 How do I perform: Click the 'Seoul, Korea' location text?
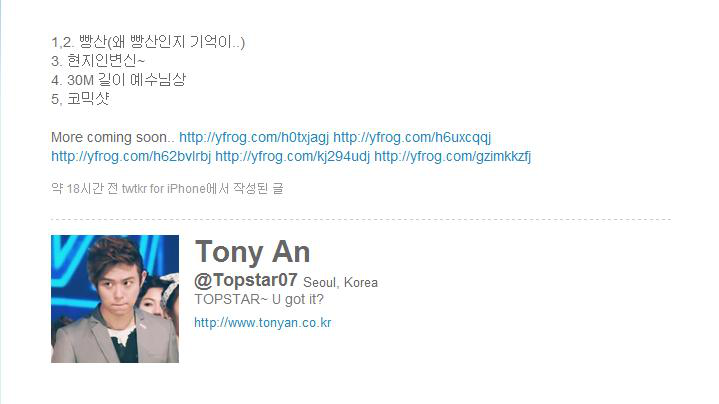(x=340, y=282)
